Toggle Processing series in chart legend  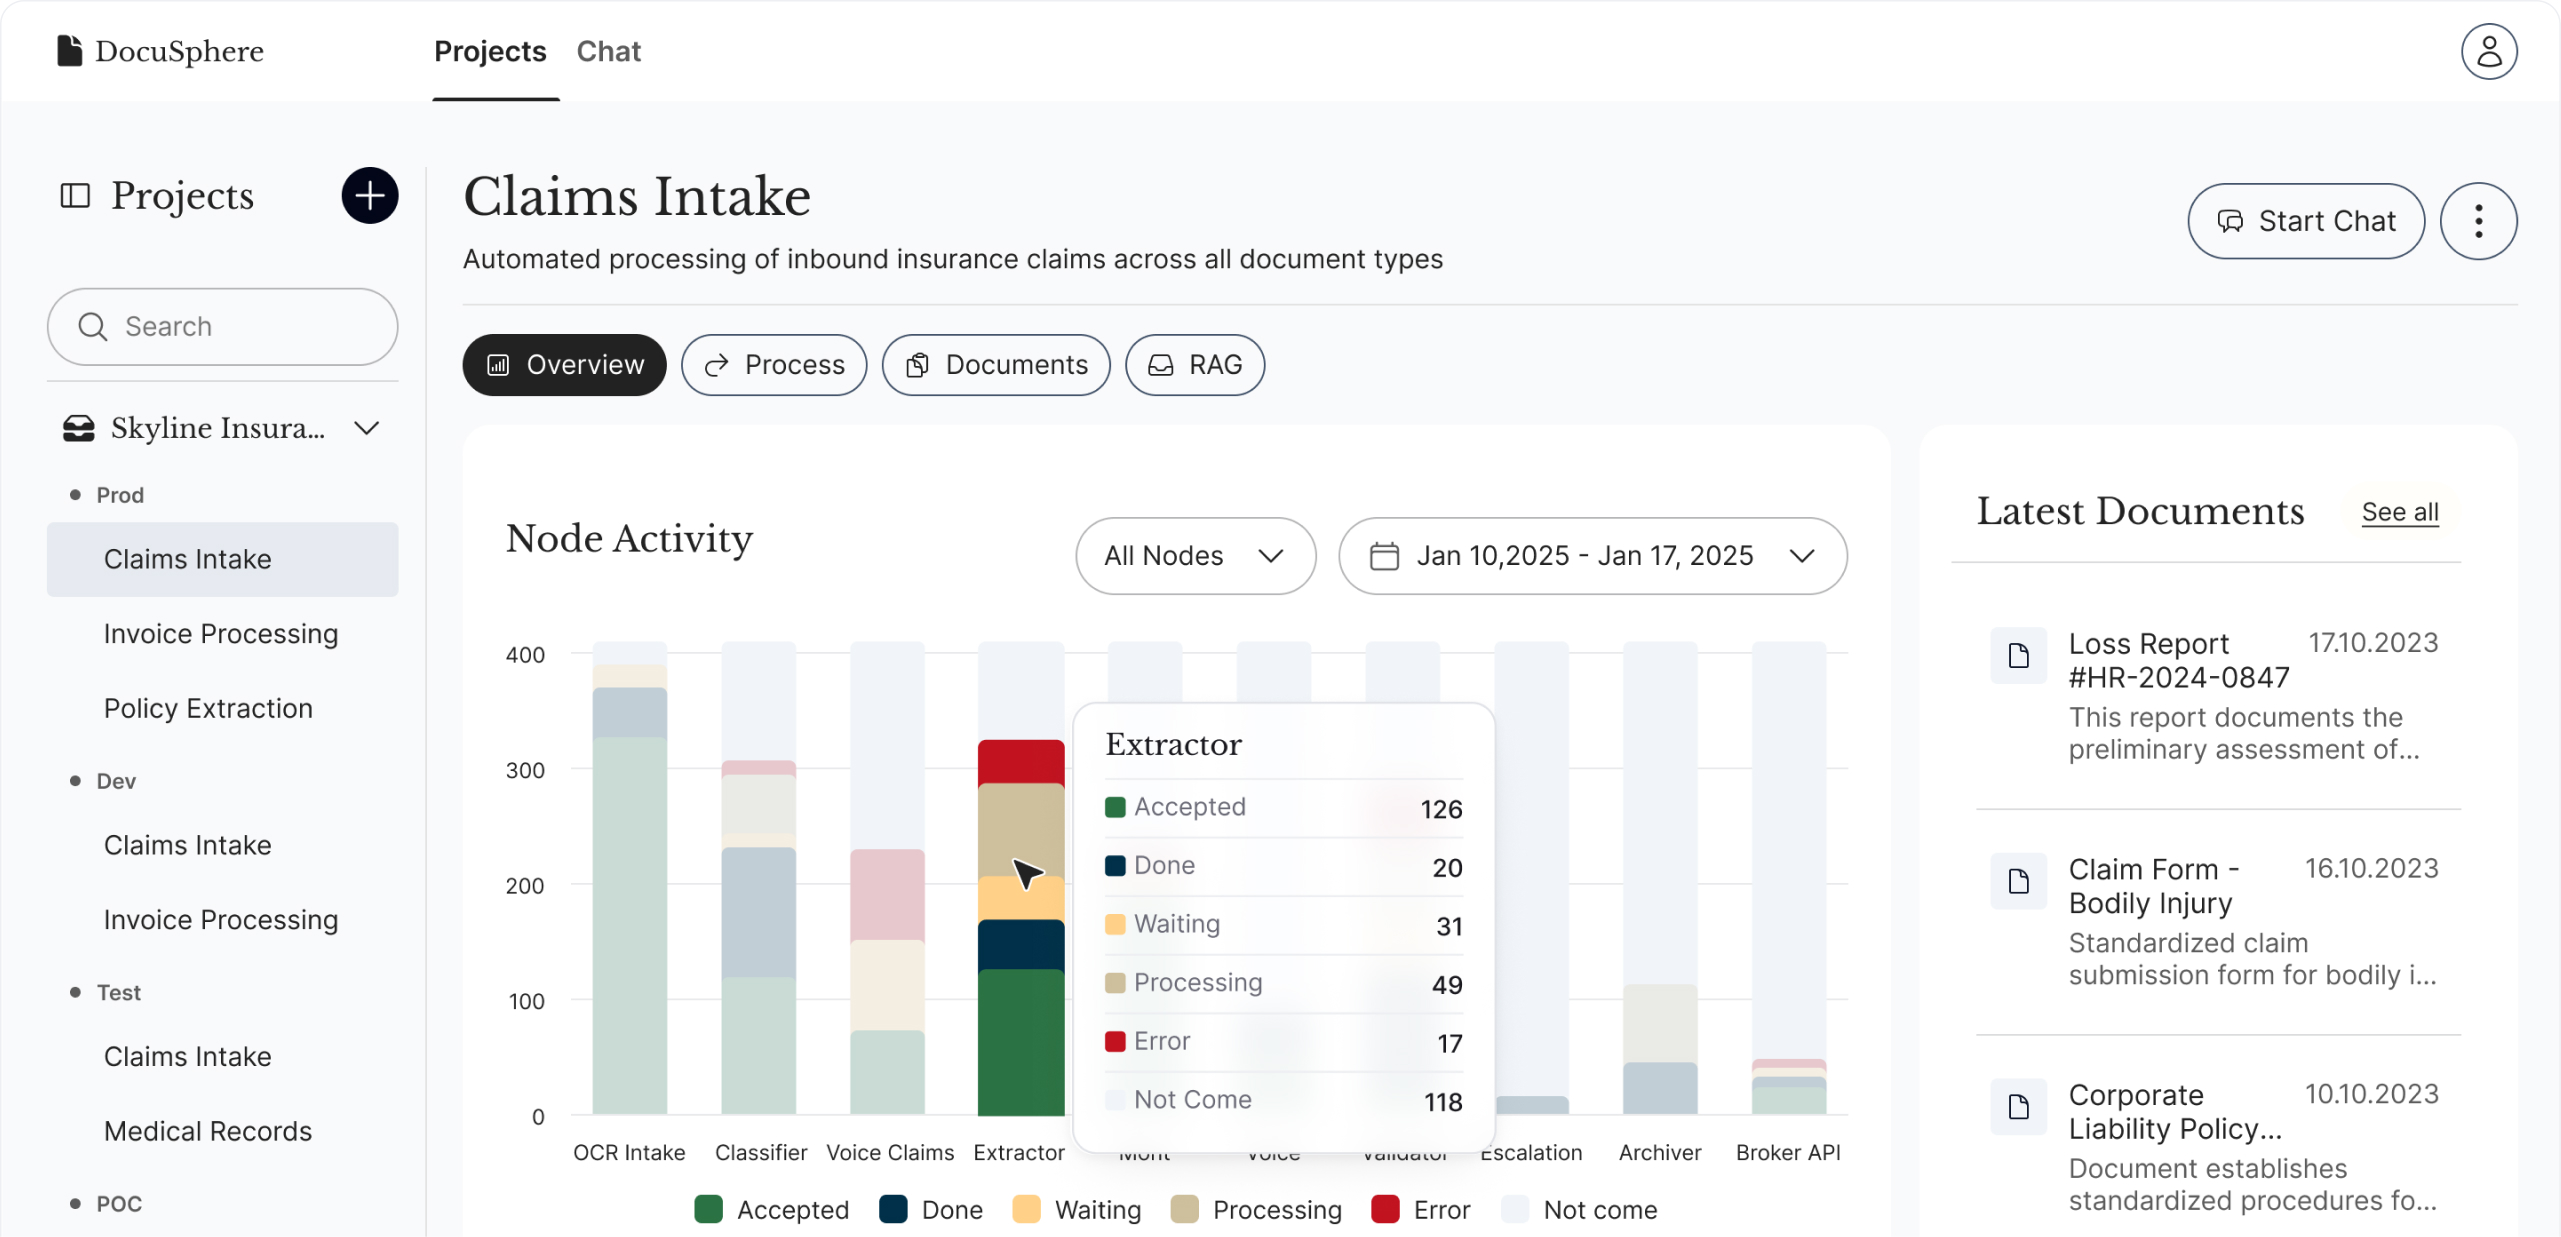[1256, 1210]
